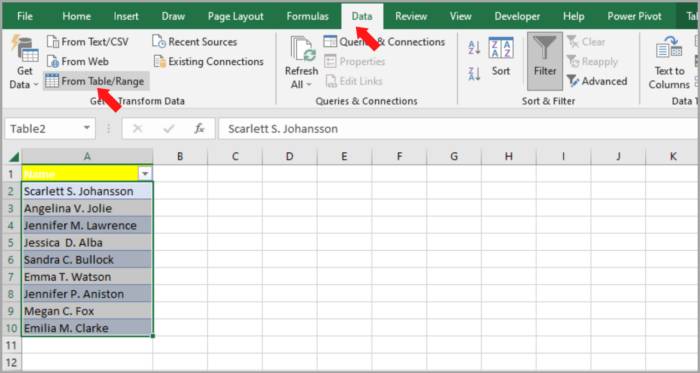The image size is (700, 373).
Task: Open the Name Box dropdown arrow
Action: point(87,129)
